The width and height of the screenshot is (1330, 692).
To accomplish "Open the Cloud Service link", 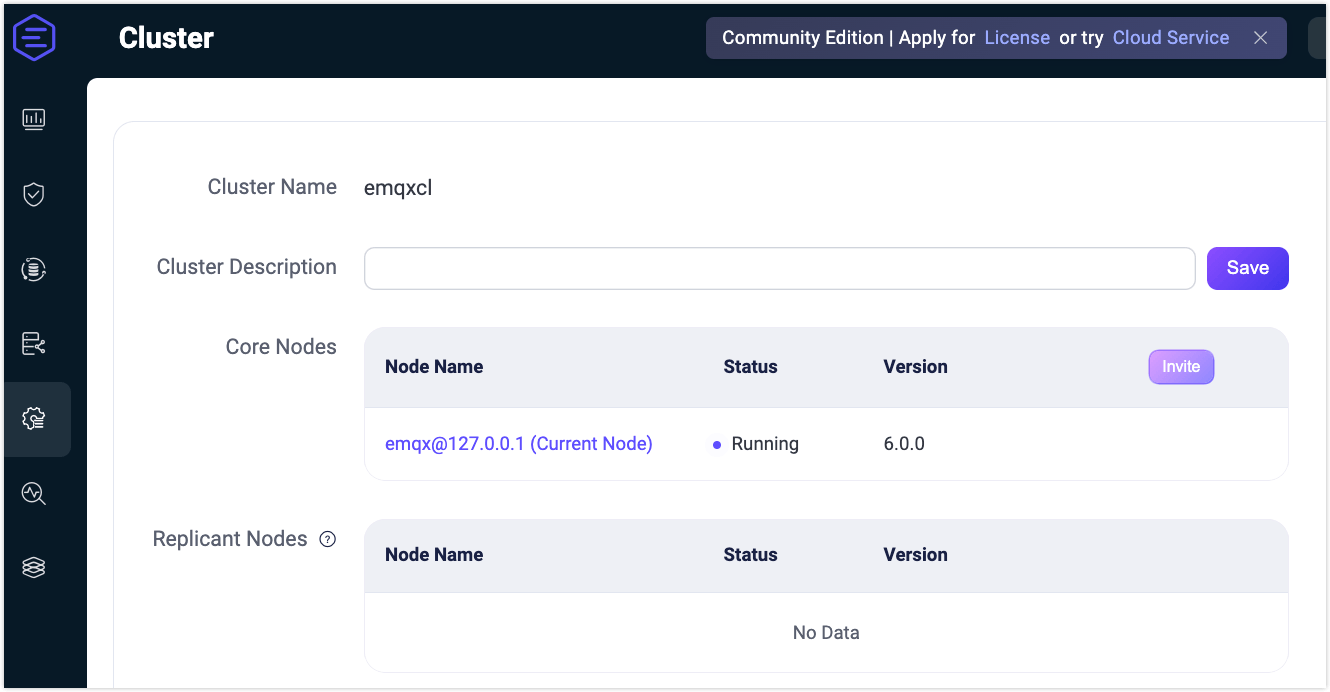I will 1171,38.
